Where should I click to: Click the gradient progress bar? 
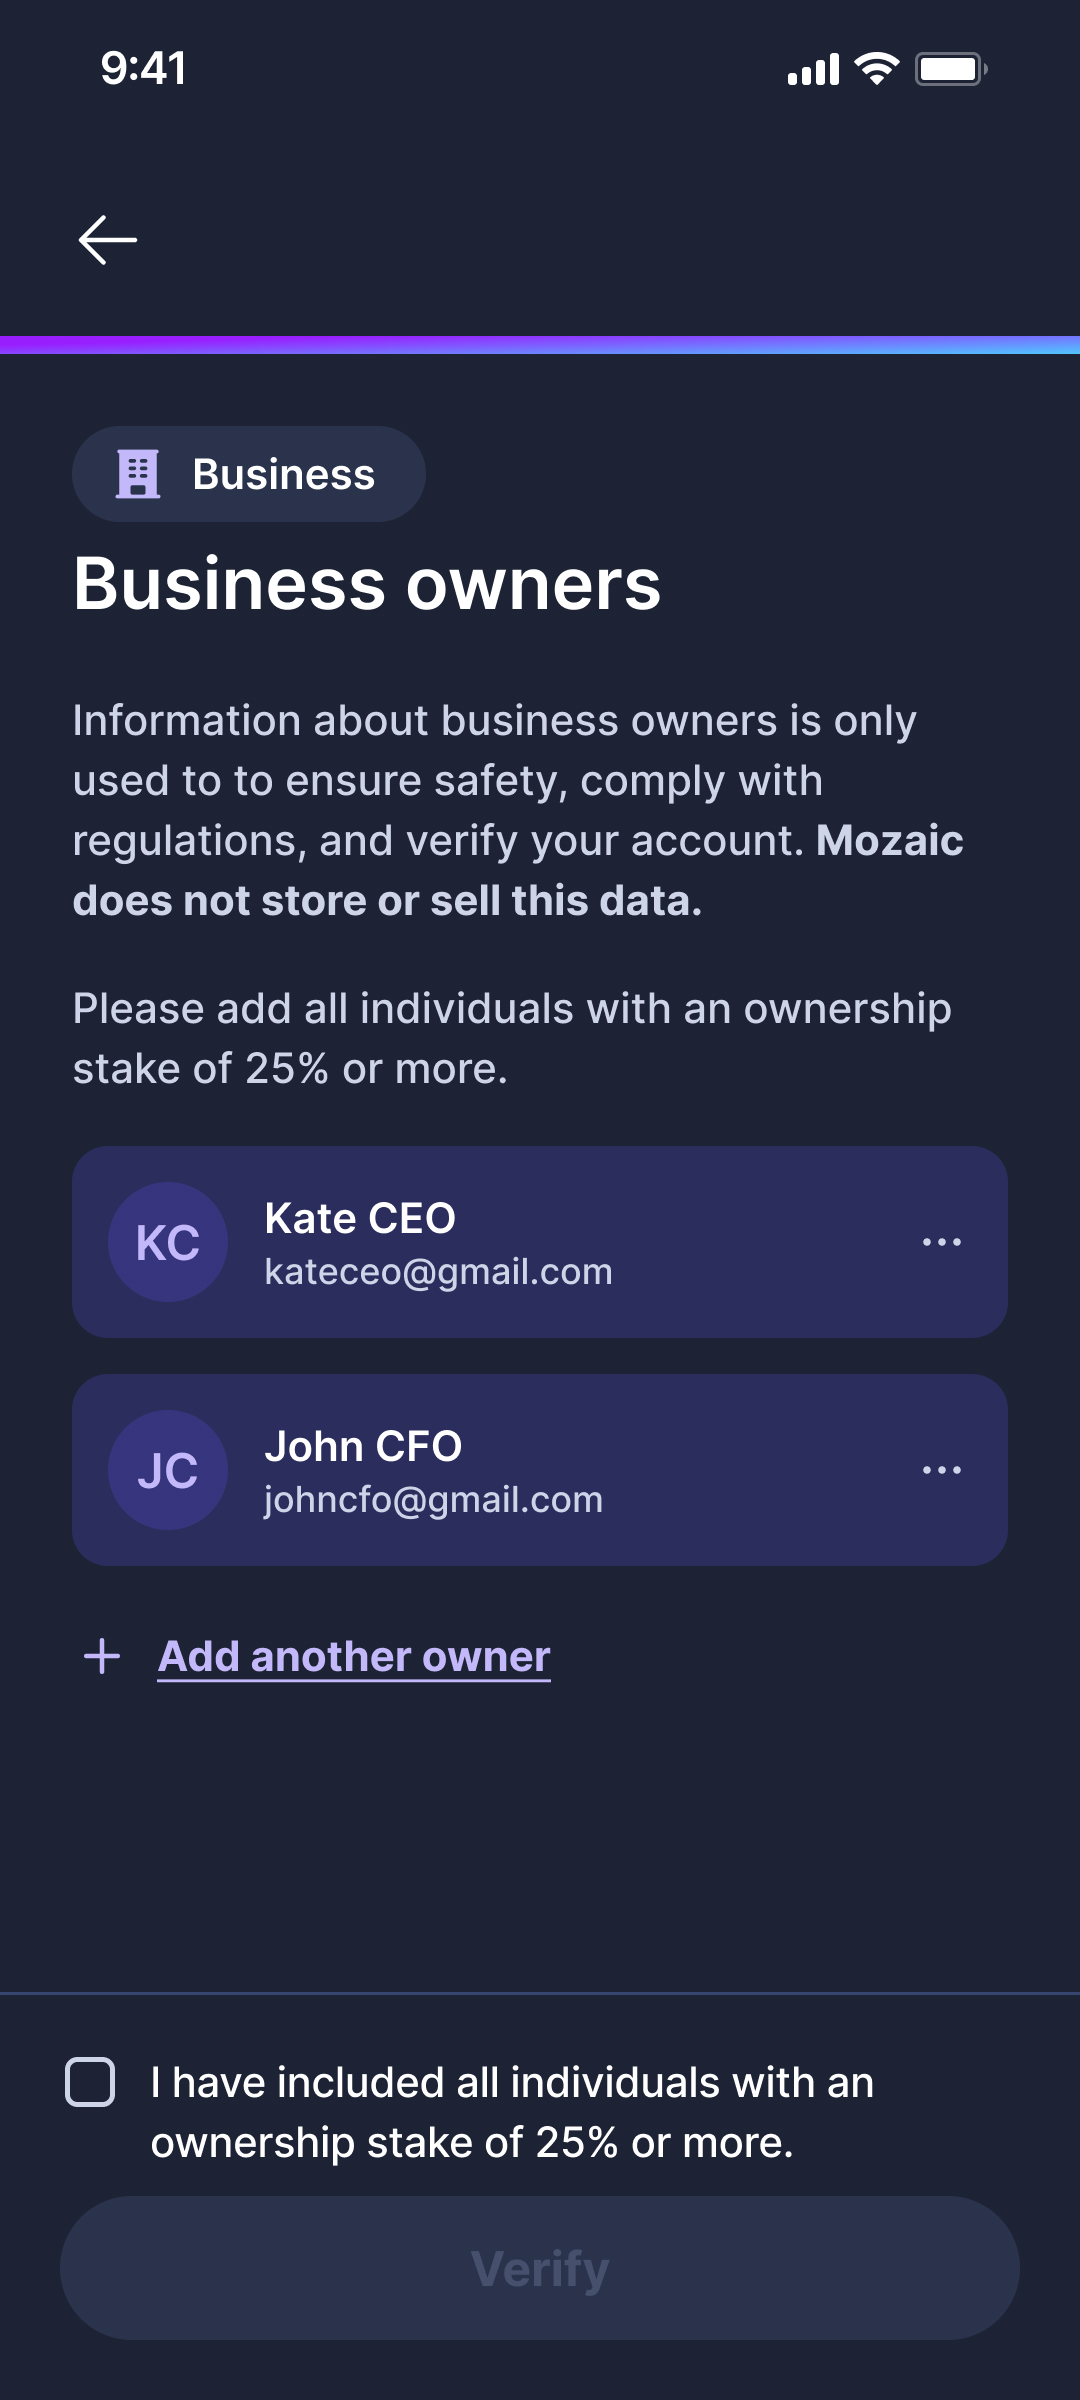coord(540,345)
